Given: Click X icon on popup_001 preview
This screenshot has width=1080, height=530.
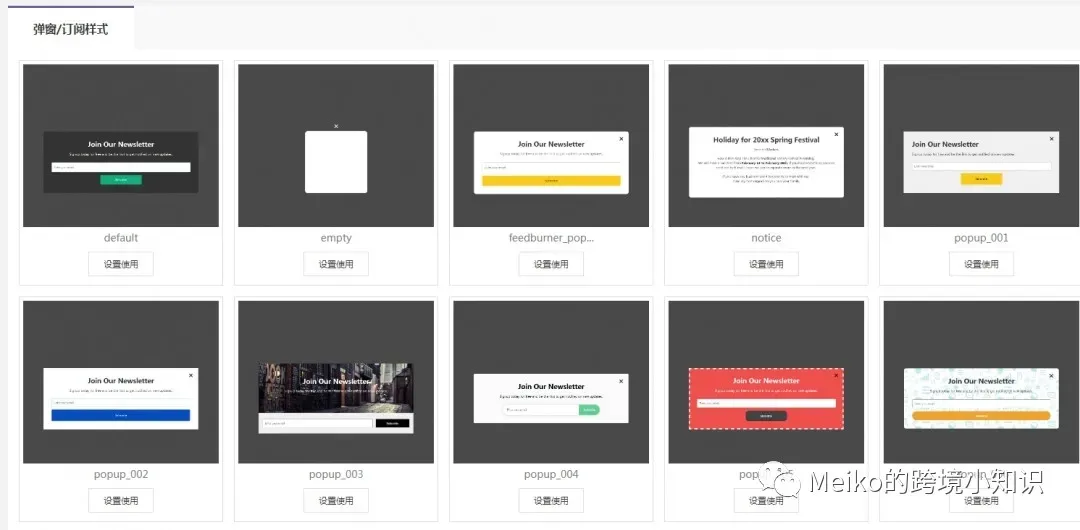Looking at the screenshot, I should 1051,139.
